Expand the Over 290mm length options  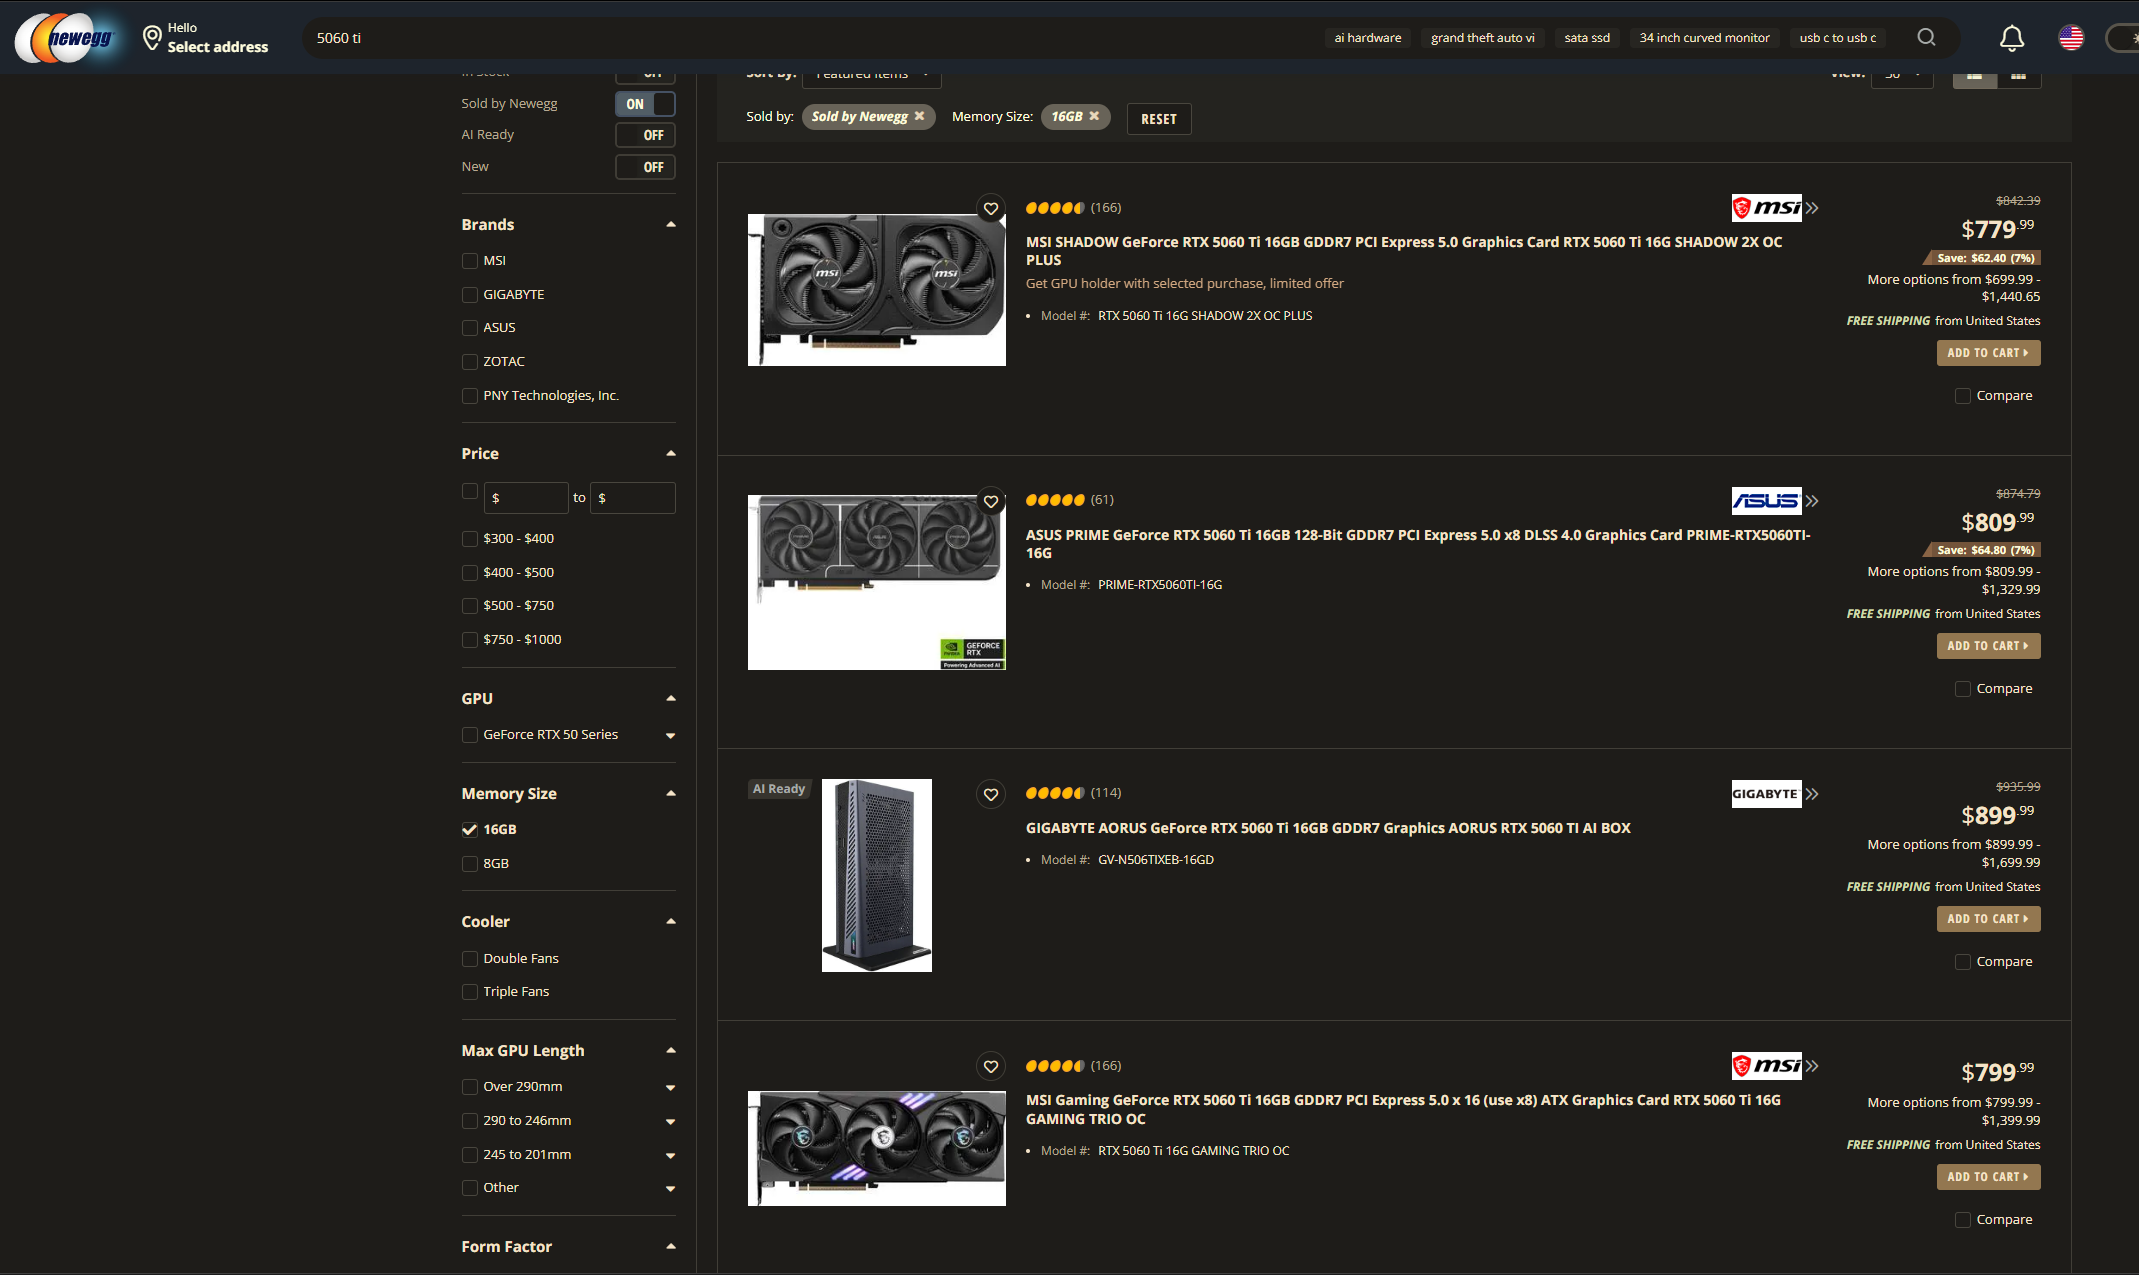coord(671,1088)
